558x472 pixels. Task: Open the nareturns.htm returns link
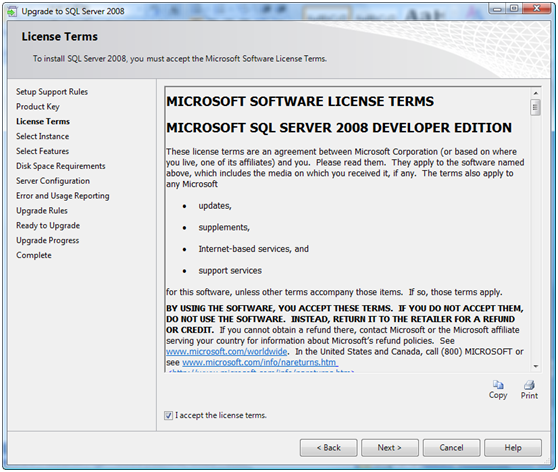point(259,362)
